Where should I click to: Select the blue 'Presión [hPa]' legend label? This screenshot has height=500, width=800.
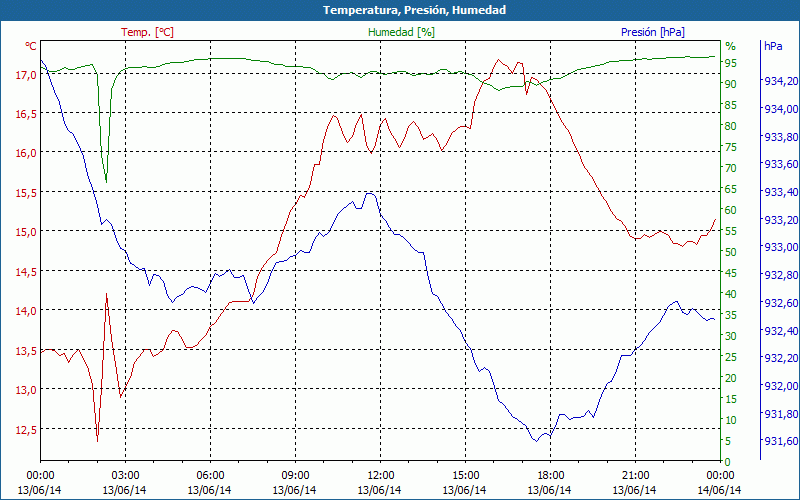(x=653, y=32)
